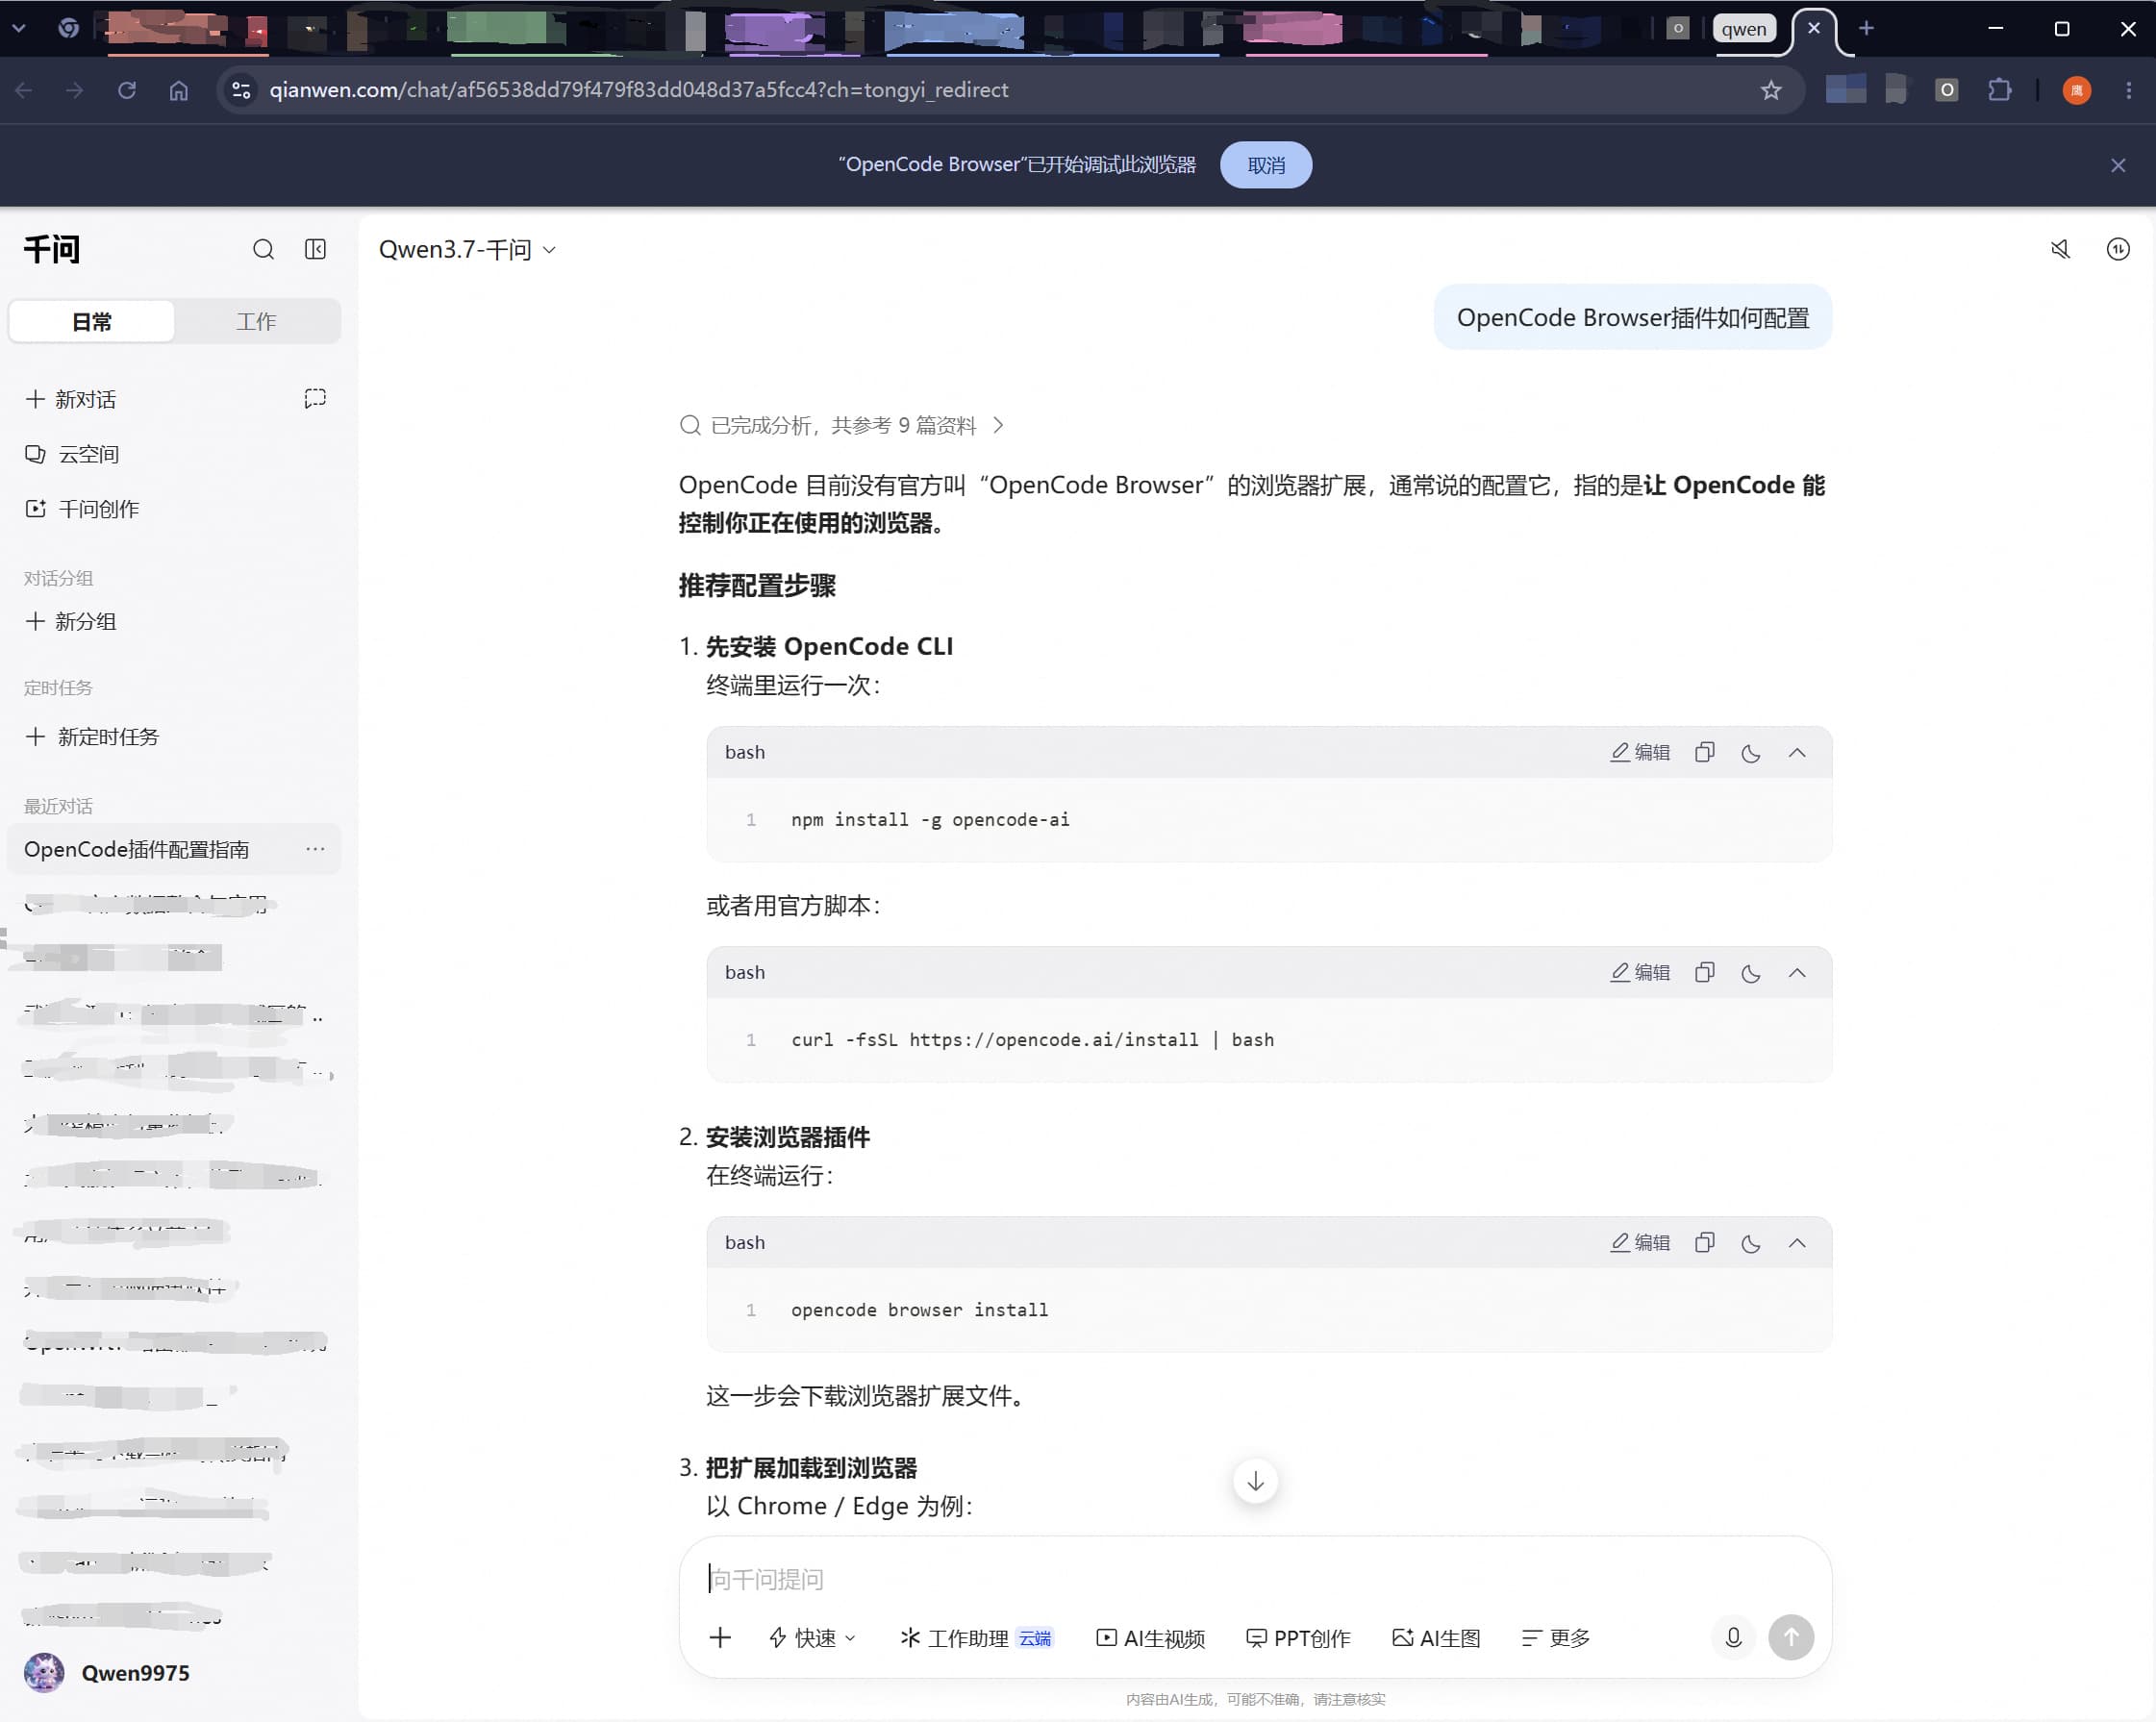Open the 更多 tools menu

1555,1637
